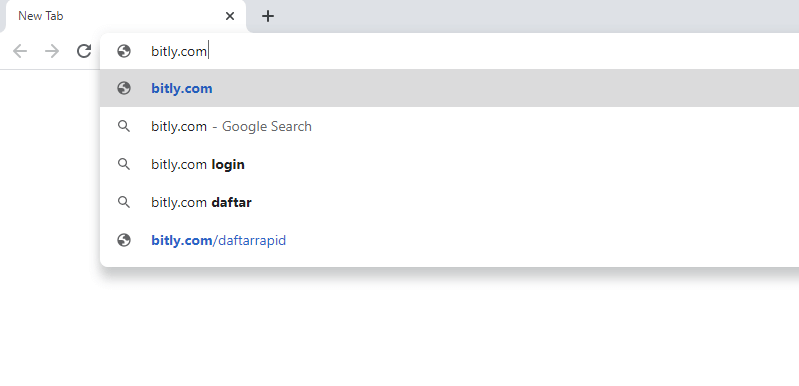Select bitly.com - Google Search suggestion
This screenshot has height=386, width=799.
coord(449,126)
